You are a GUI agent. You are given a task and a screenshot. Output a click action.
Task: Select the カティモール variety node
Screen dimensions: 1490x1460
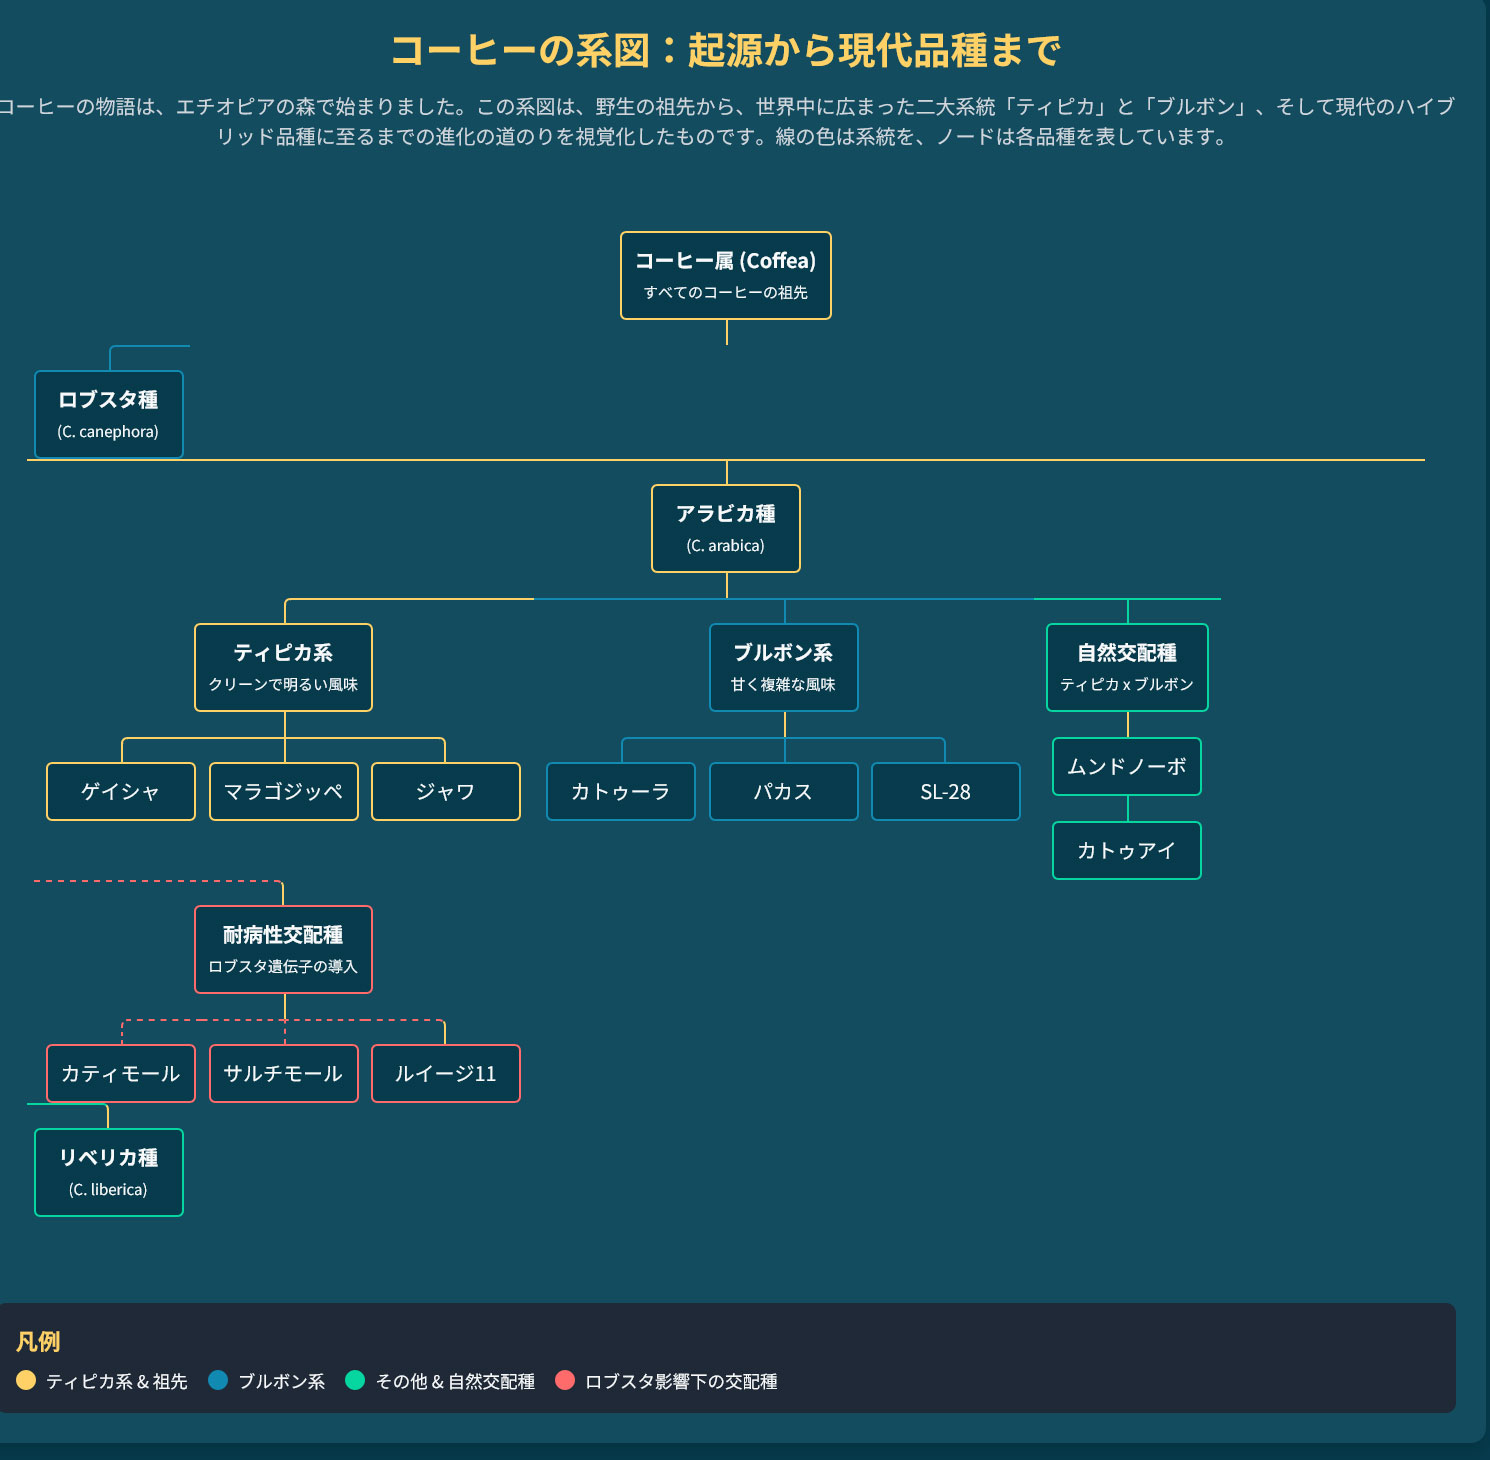point(121,1074)
